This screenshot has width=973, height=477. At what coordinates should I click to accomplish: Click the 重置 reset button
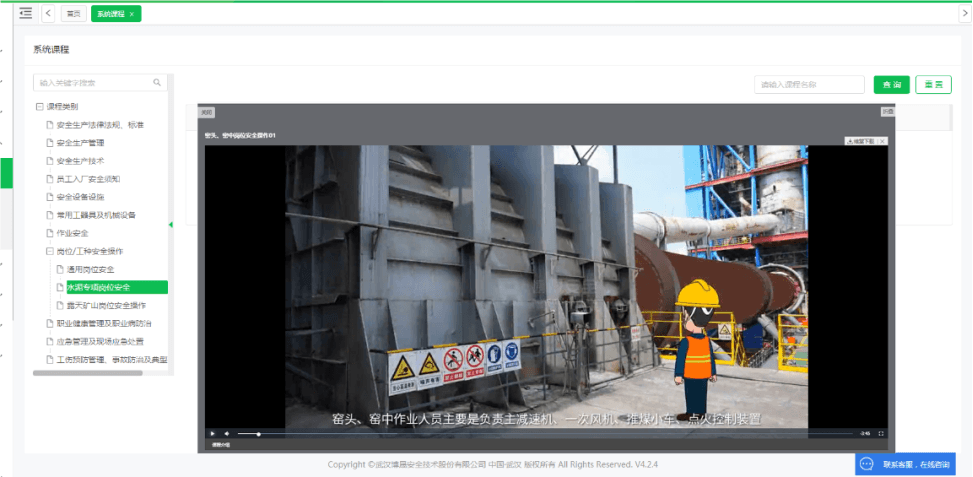(x=933, y=85)
